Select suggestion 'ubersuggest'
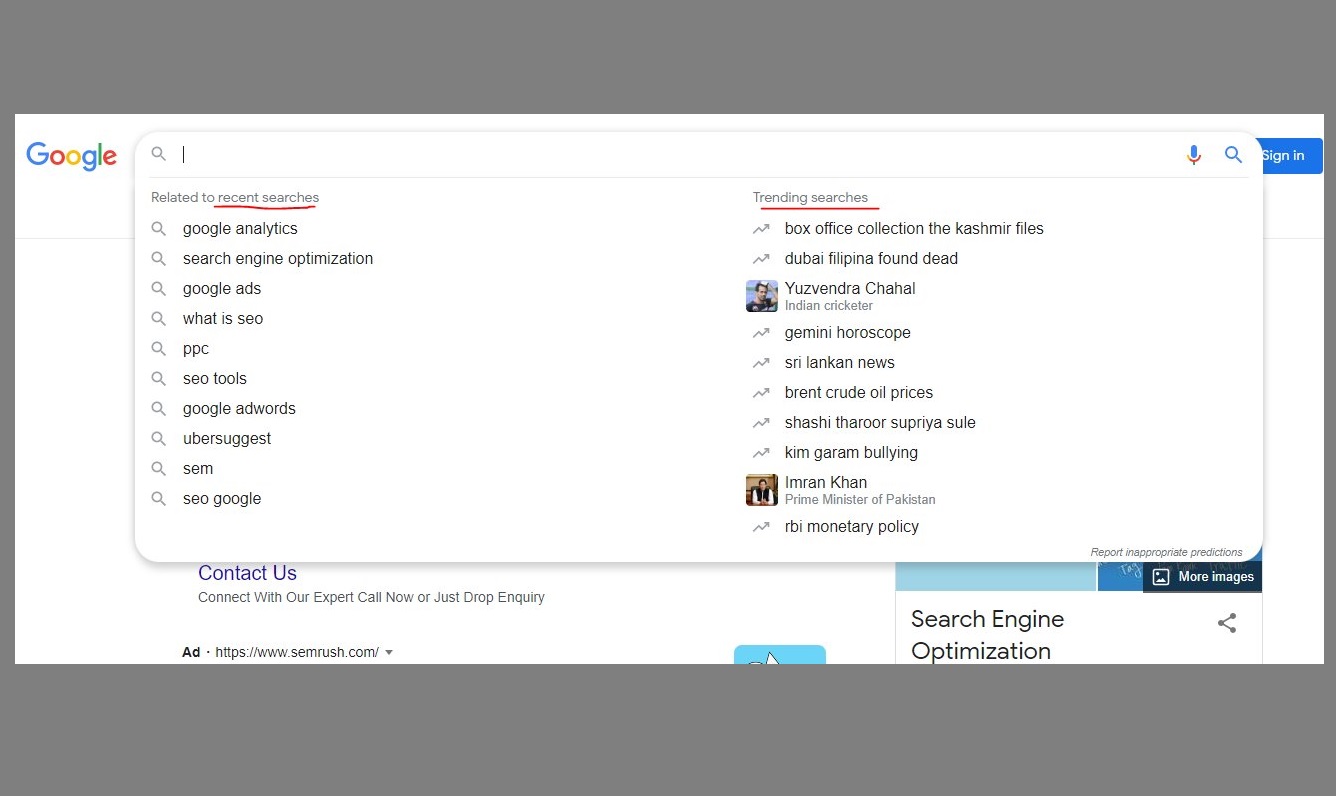Image resolution: width=1336 pixels, height=796 pixels. point(227,438)
